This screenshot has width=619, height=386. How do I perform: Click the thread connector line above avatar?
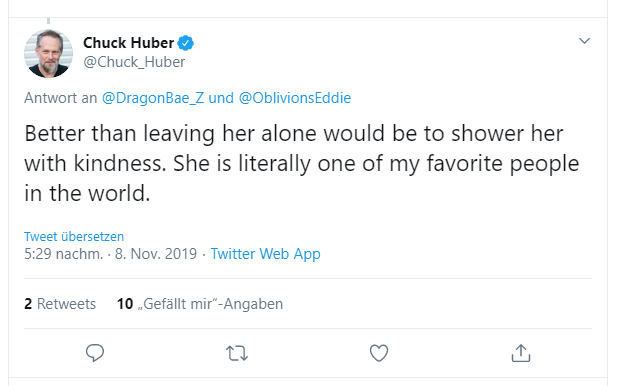[49, 21]
